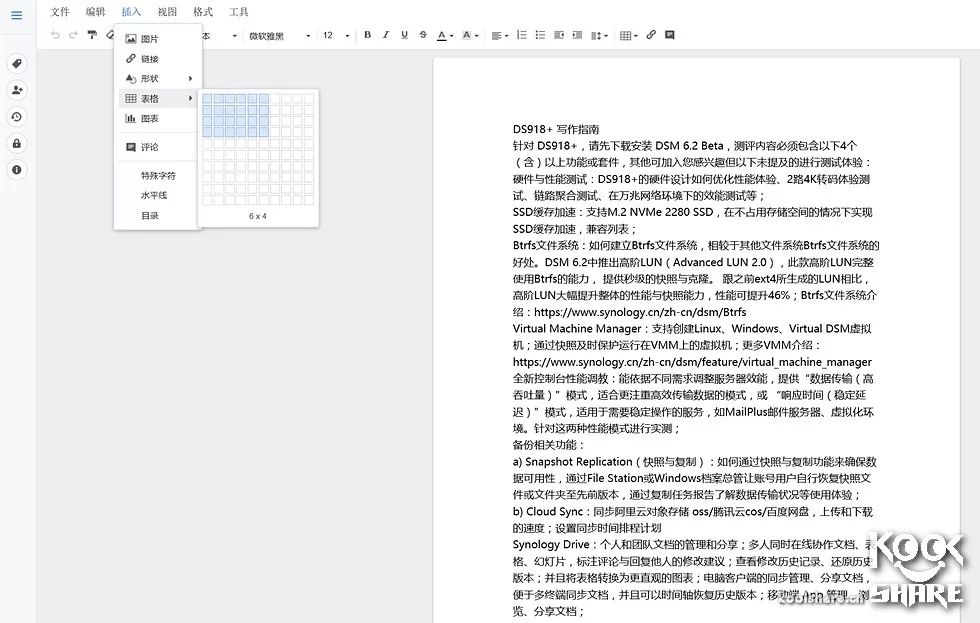Screen dimensions: 980x623
Task: Click the picture icon beside 图片
Action: pyautogui.click(x=131, y=39)
